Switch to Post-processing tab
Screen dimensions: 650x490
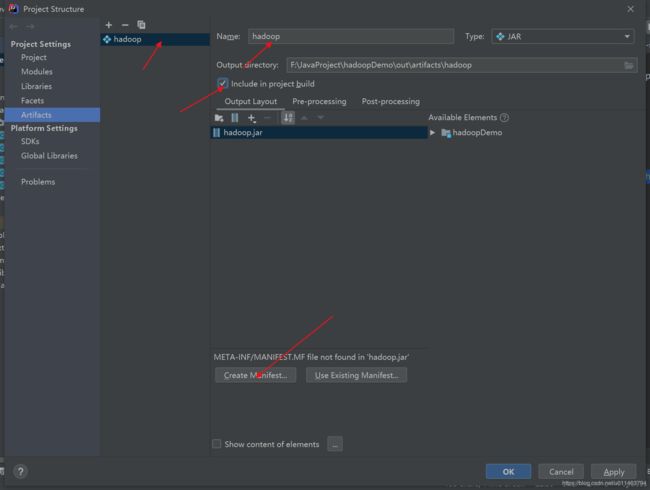(390, 102)
